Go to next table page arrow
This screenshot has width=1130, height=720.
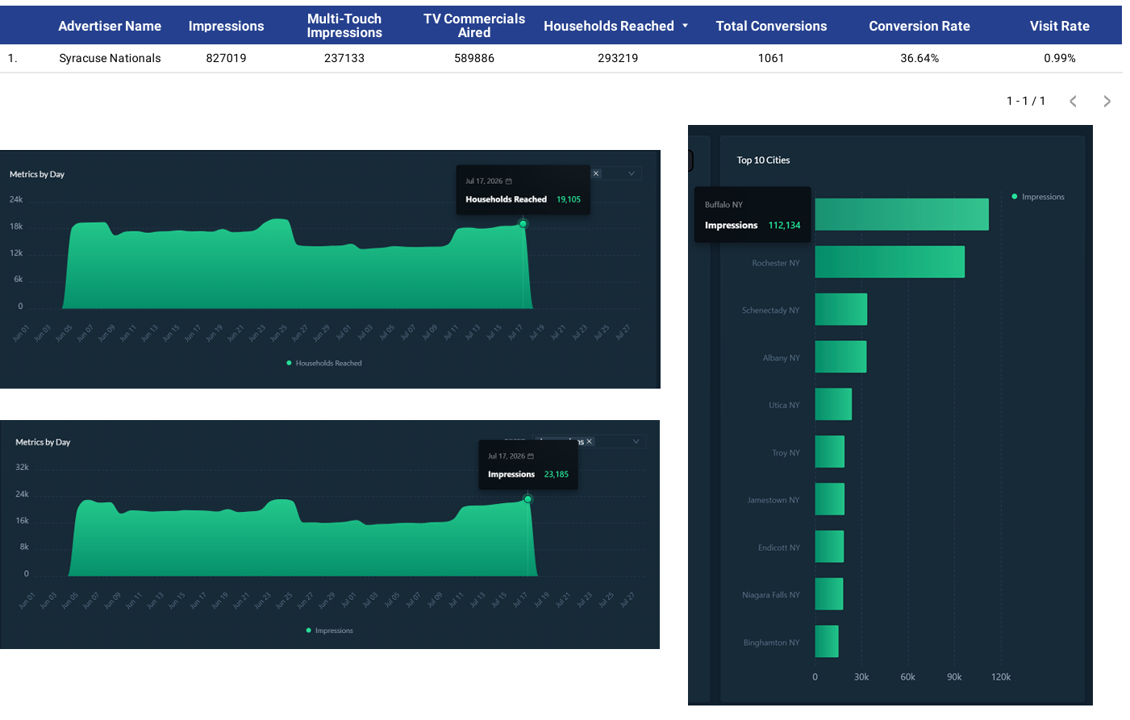click(x=1107, y=102)
